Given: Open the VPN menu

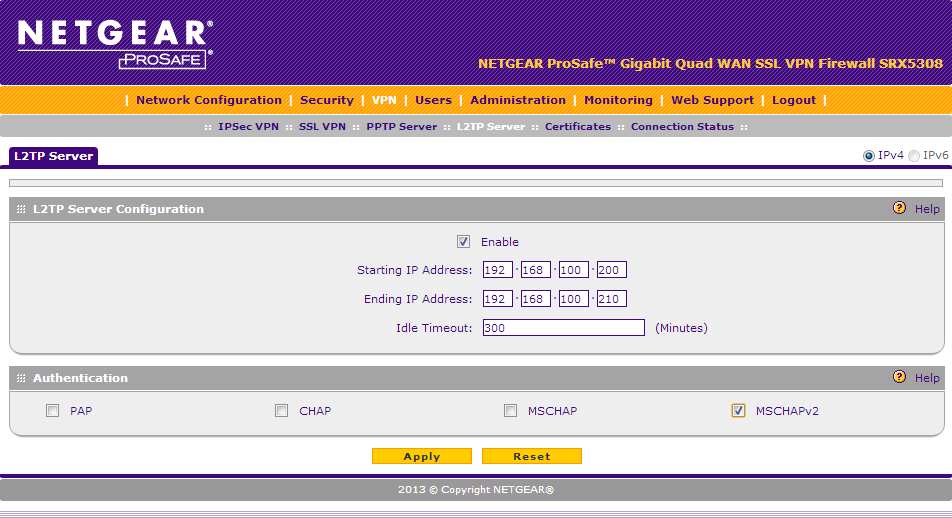Looking at the screenshot, I should point(384,100).
